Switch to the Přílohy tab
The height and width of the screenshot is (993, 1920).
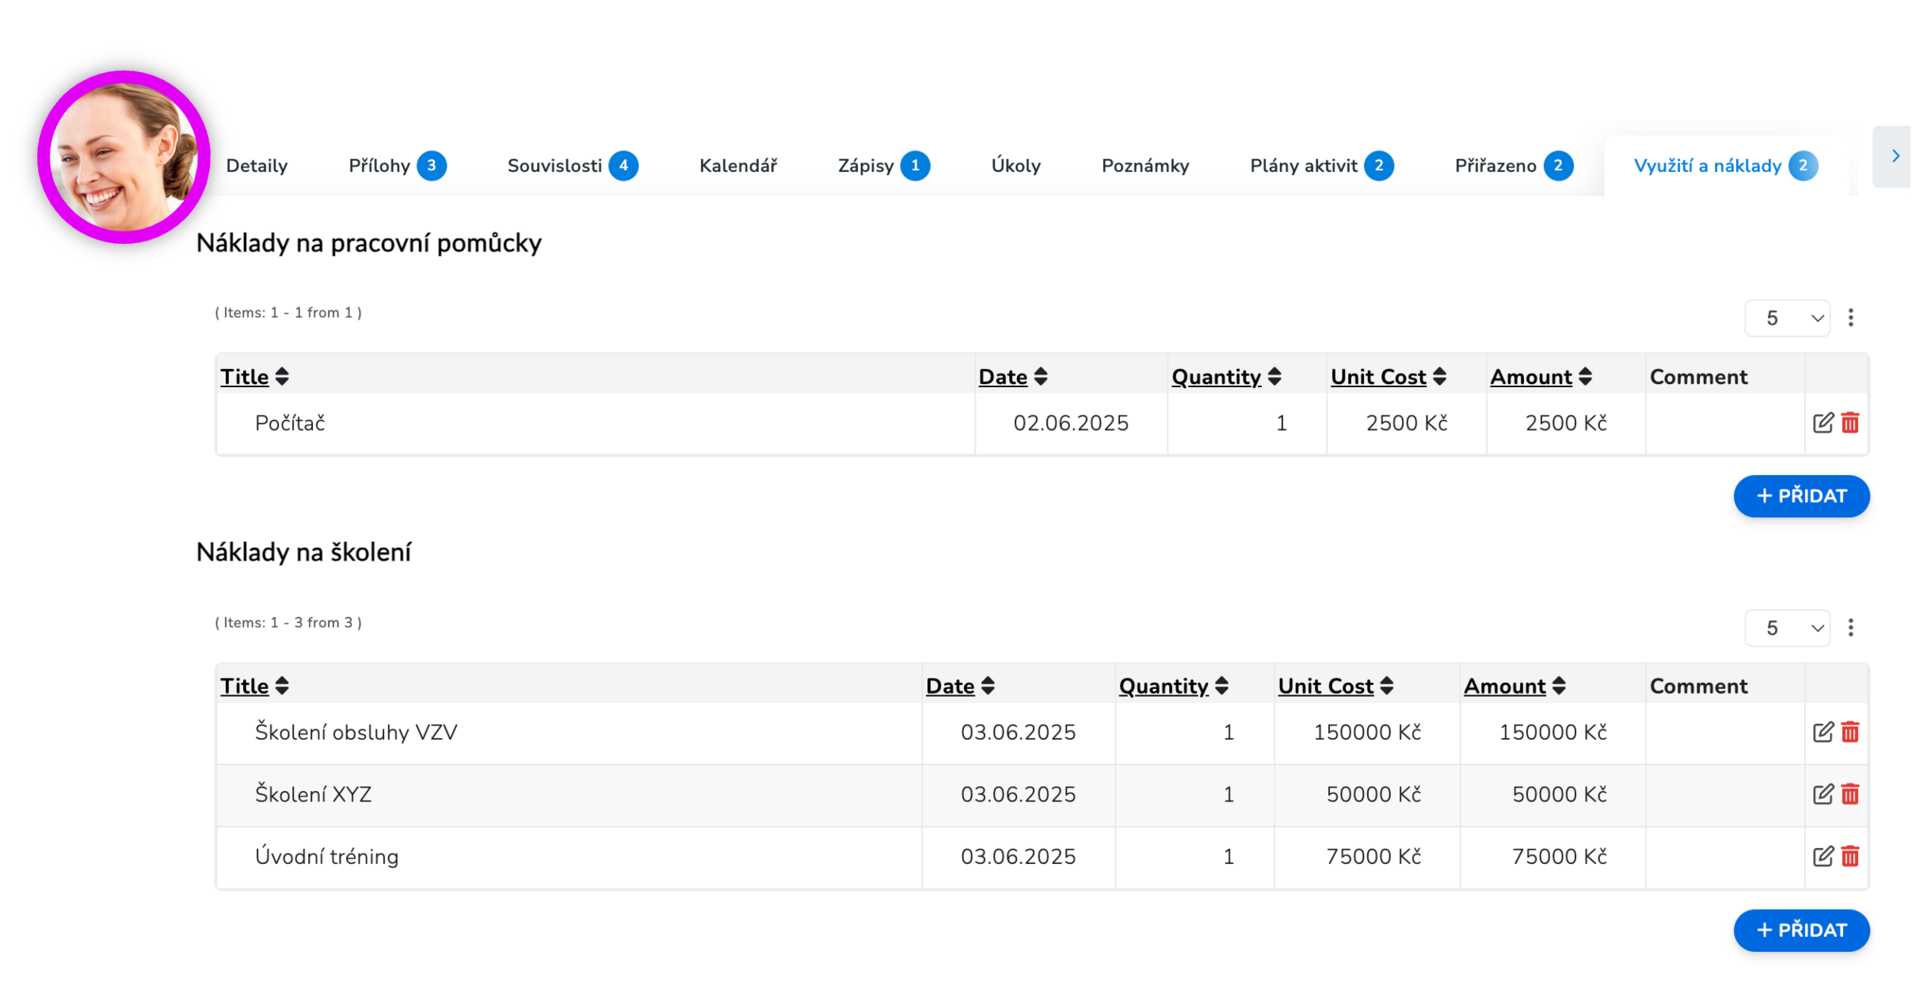pyautogui.click(x=397, y=166)
